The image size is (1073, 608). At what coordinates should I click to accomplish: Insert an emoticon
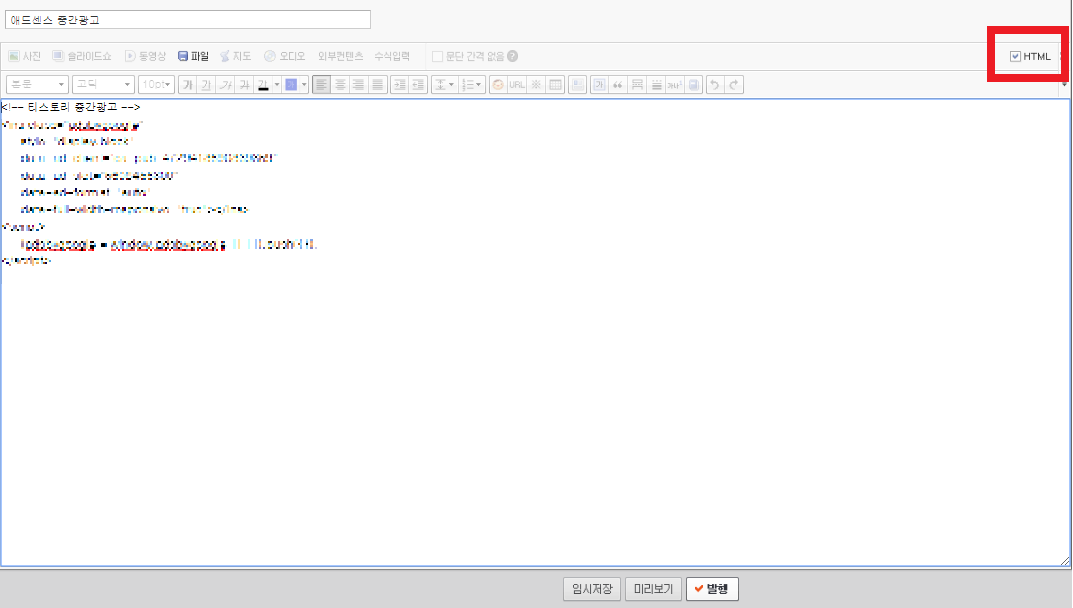coord(498,84)
